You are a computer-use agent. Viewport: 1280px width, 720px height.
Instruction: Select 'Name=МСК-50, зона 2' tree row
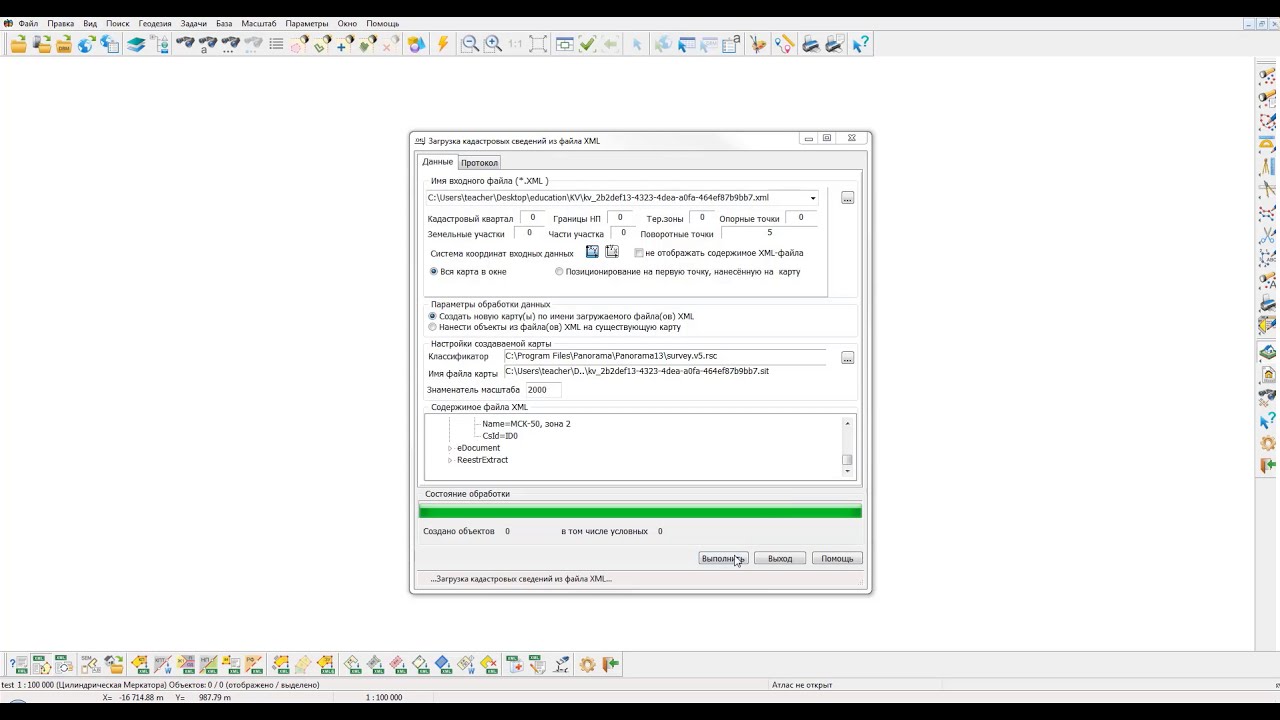point(526,424)
